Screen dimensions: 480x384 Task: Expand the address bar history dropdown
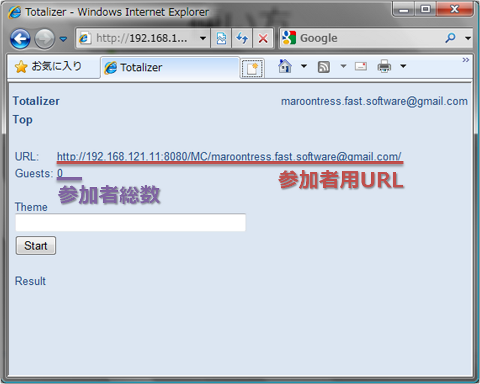[203, 38]
